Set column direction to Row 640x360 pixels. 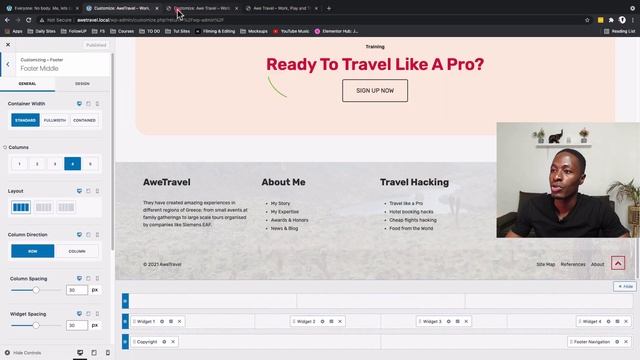33,251
